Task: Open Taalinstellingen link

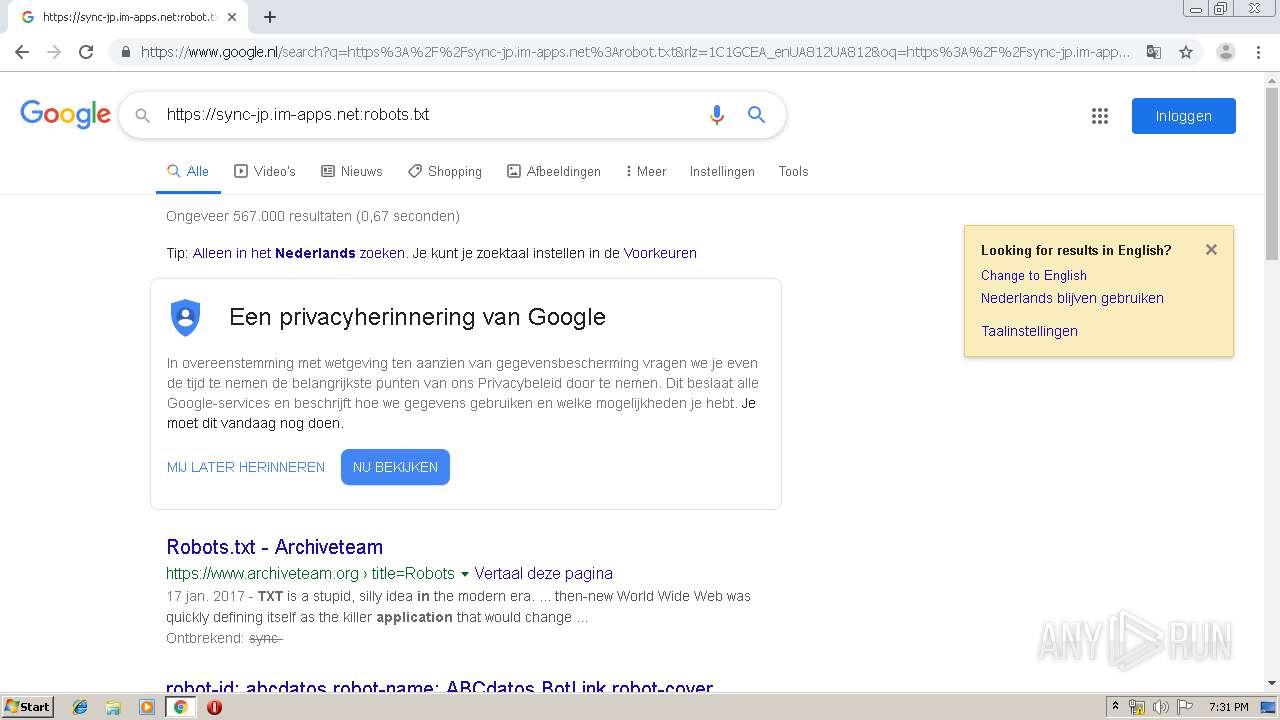Action: click(x=1029, y=331)
